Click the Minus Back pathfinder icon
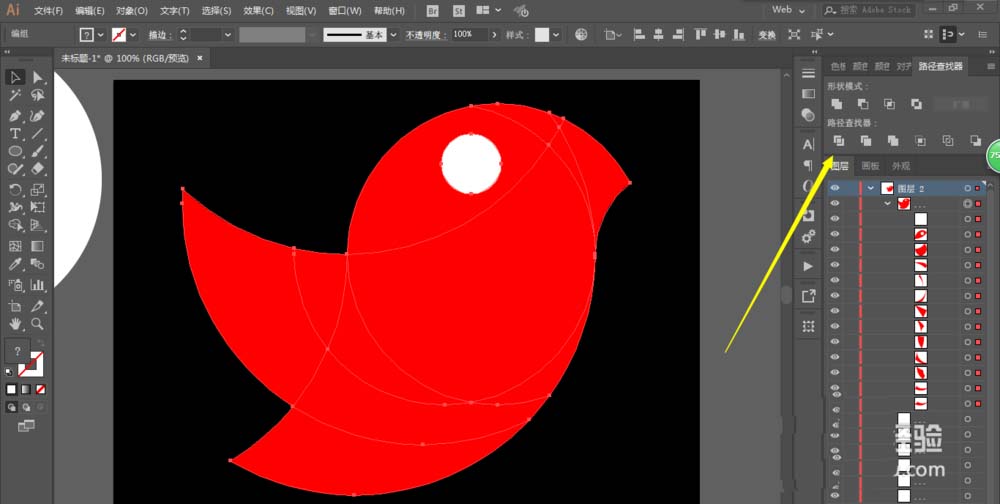Viewport: 1000px width, 504px height. (x=975, y=141)
